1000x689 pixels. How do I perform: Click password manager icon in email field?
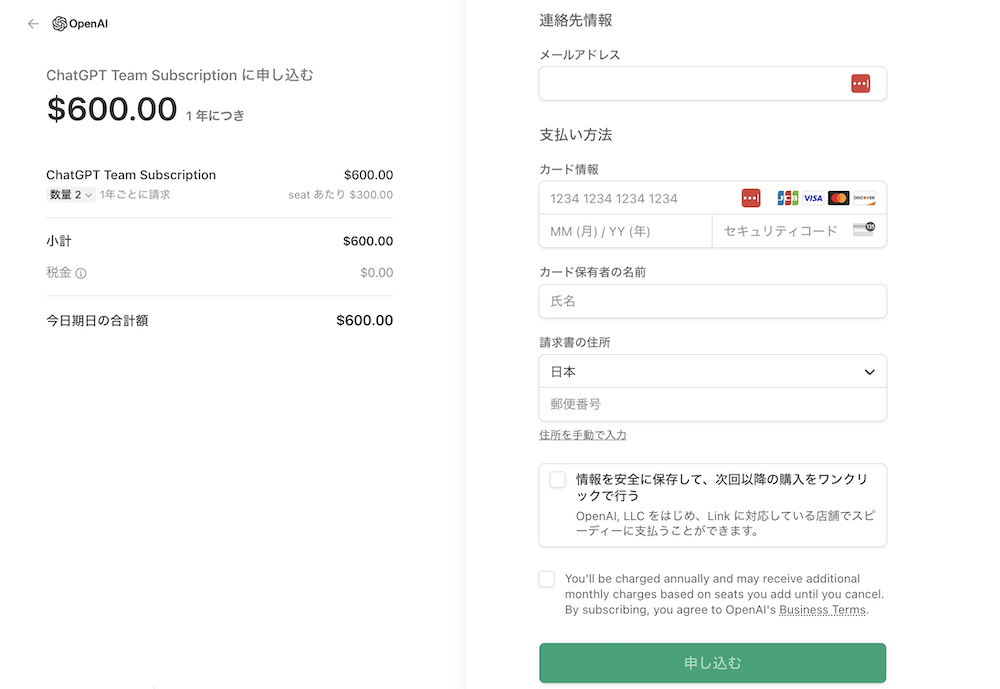tap(860, 84)
